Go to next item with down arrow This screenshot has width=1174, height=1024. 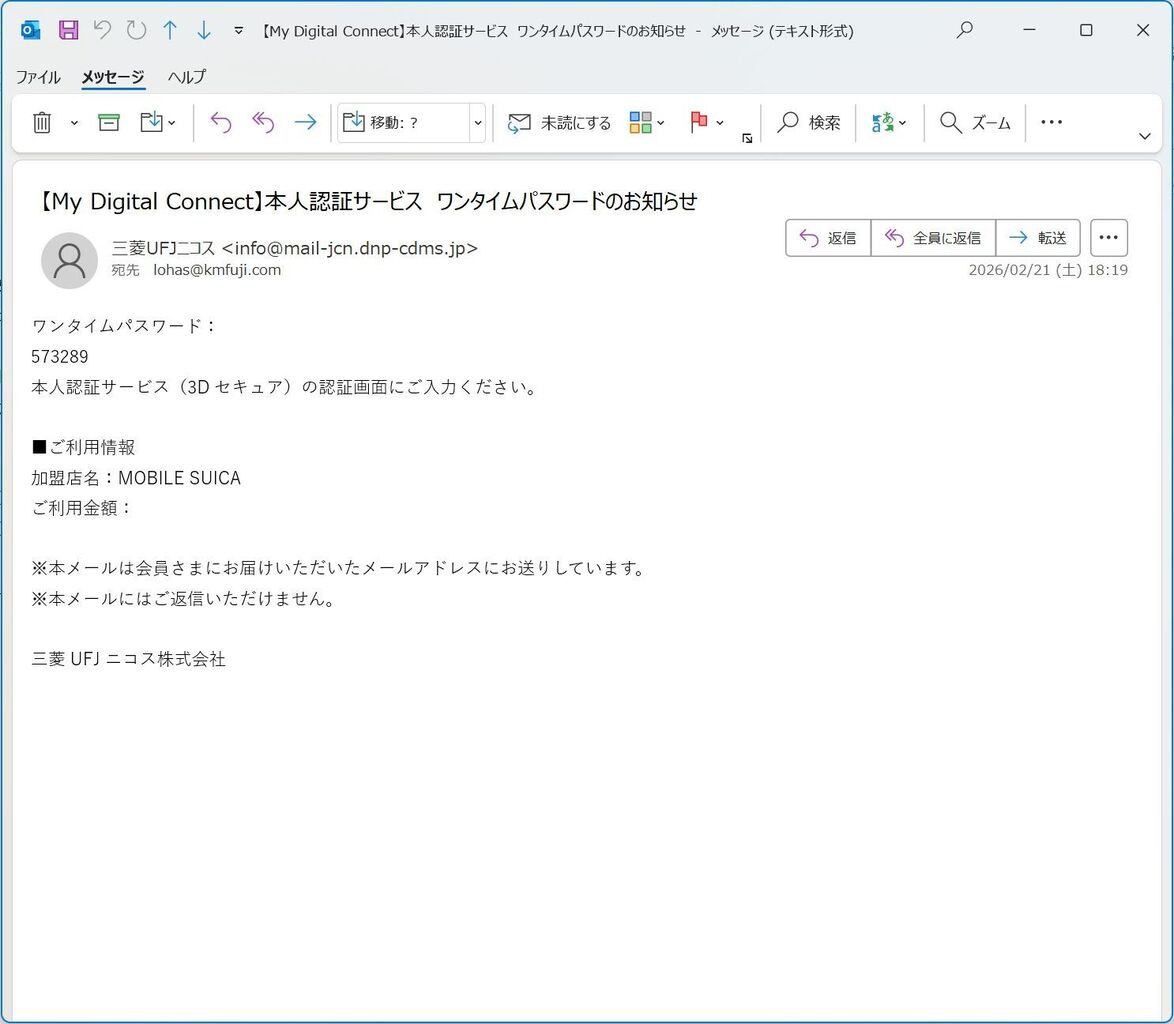204,30
